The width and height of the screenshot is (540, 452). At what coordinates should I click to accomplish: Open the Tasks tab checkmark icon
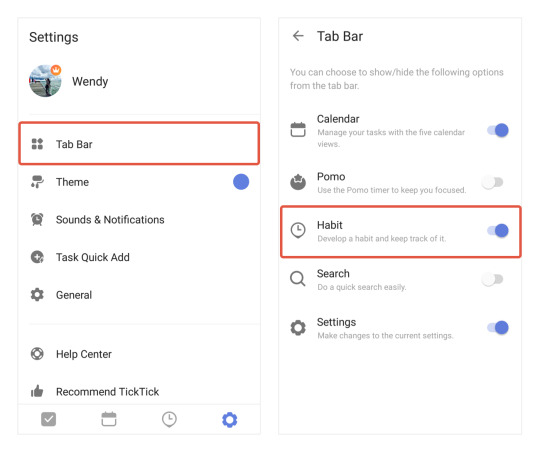(49, 419)
